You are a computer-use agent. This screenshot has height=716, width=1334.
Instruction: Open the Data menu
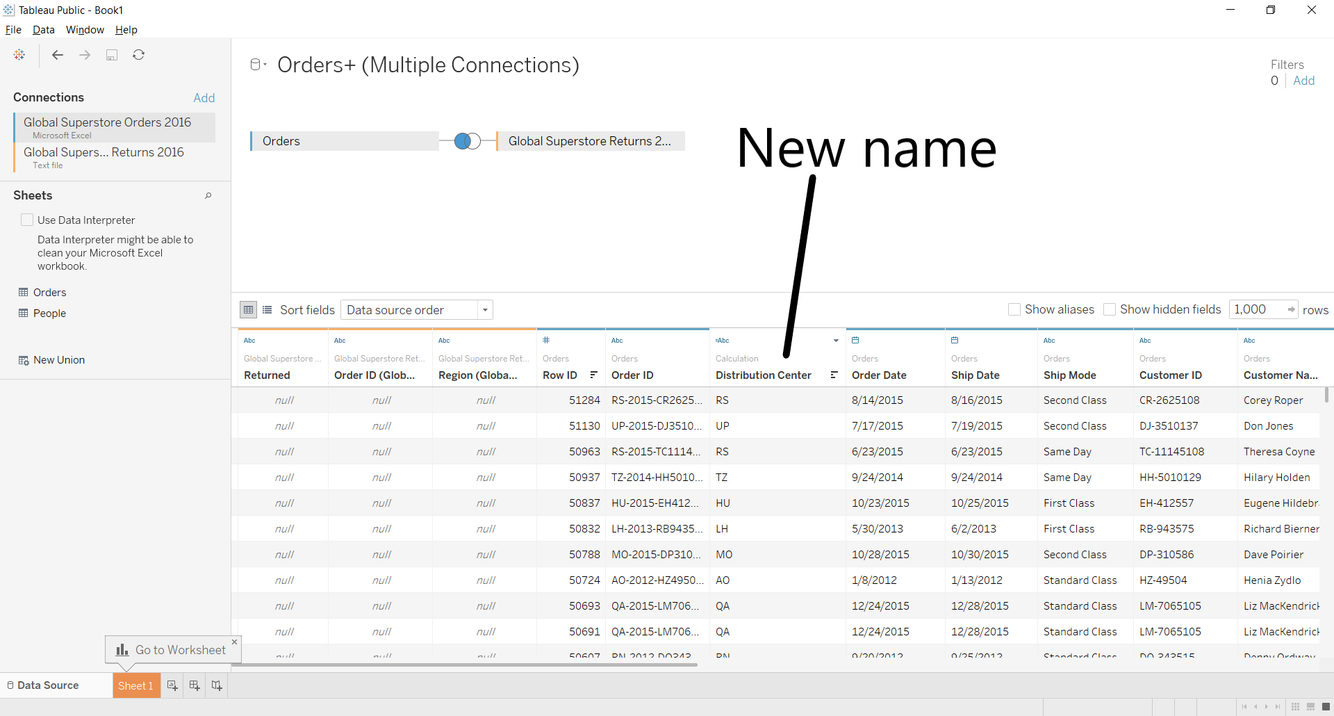43,30
